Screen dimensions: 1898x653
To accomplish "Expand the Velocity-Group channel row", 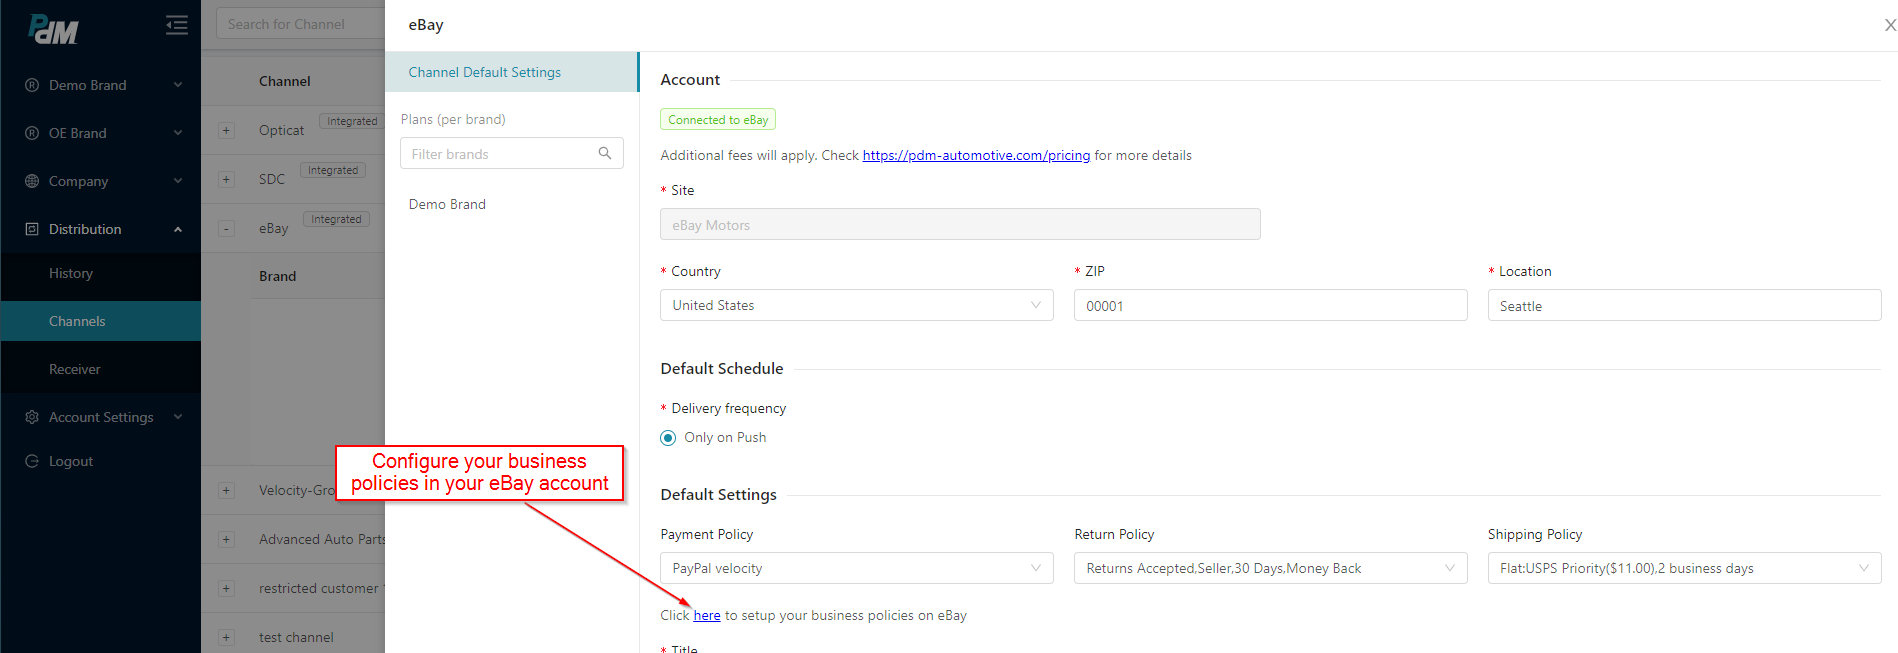I will point(226,490).
